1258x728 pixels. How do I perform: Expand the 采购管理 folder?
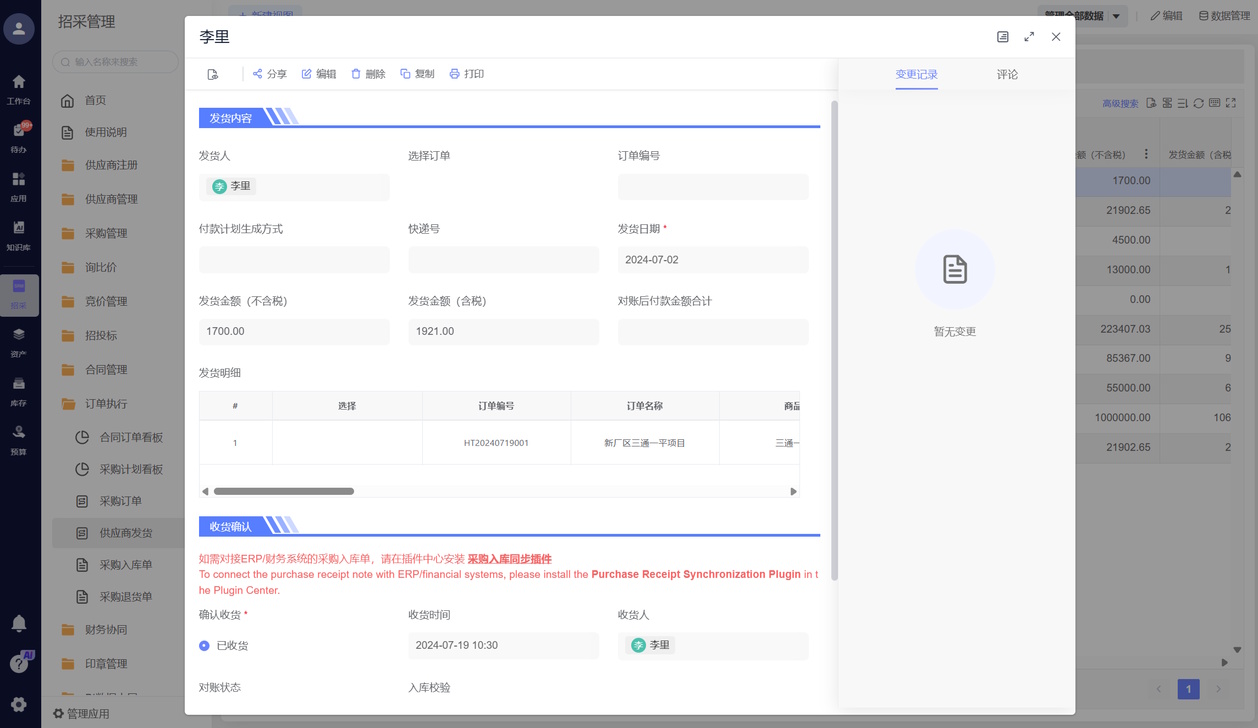pos(105,233)
